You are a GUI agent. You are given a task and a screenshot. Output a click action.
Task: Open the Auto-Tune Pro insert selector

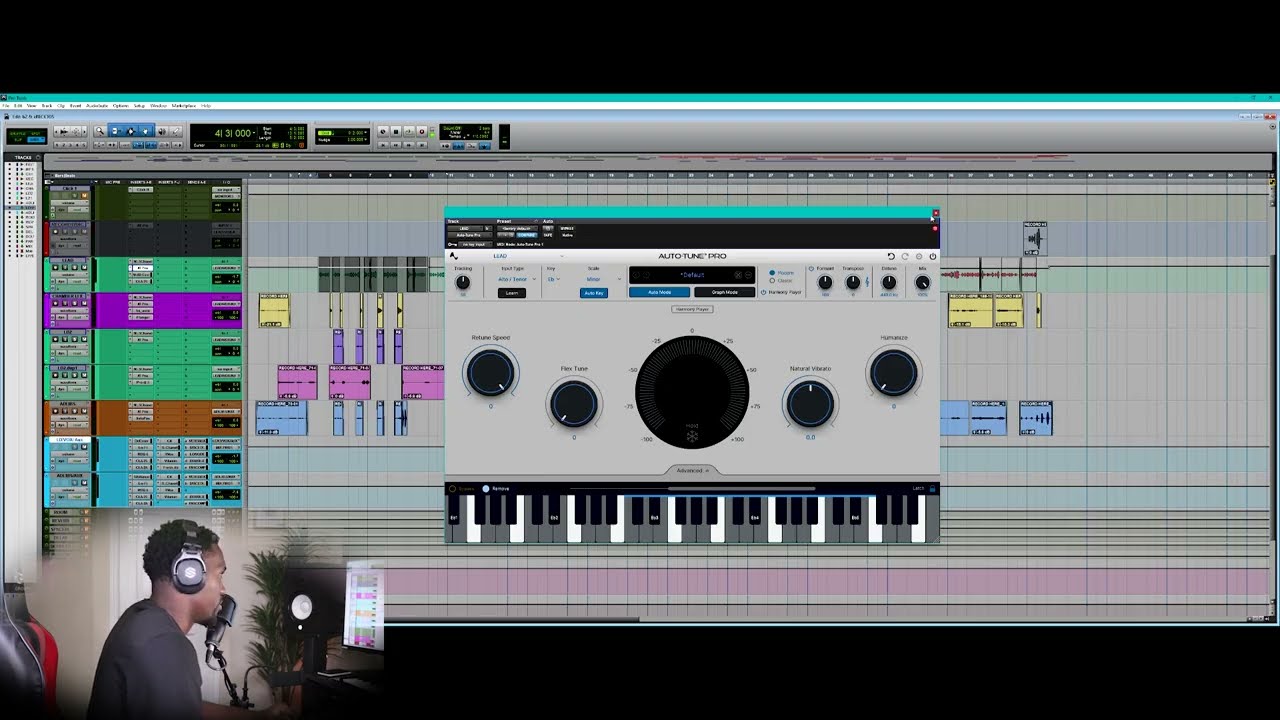pos(469,235)
